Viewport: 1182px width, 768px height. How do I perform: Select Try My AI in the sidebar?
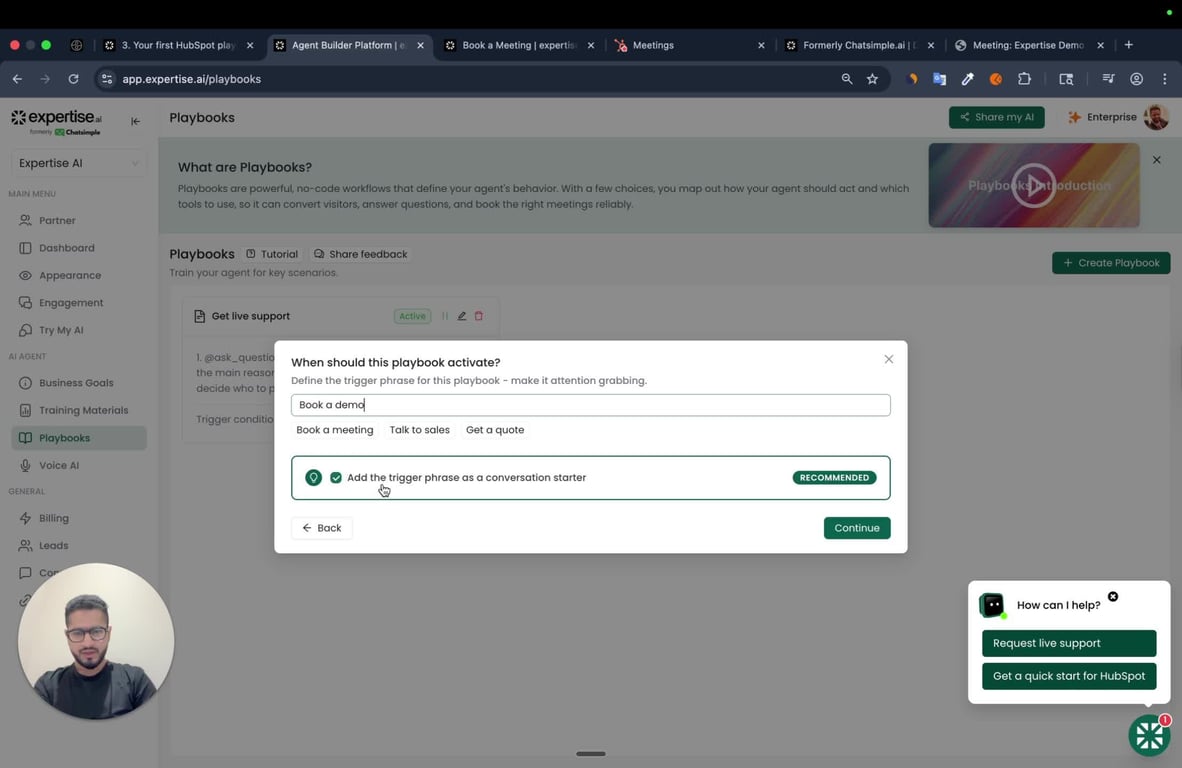pyautogui.click(x=78, y=330)
